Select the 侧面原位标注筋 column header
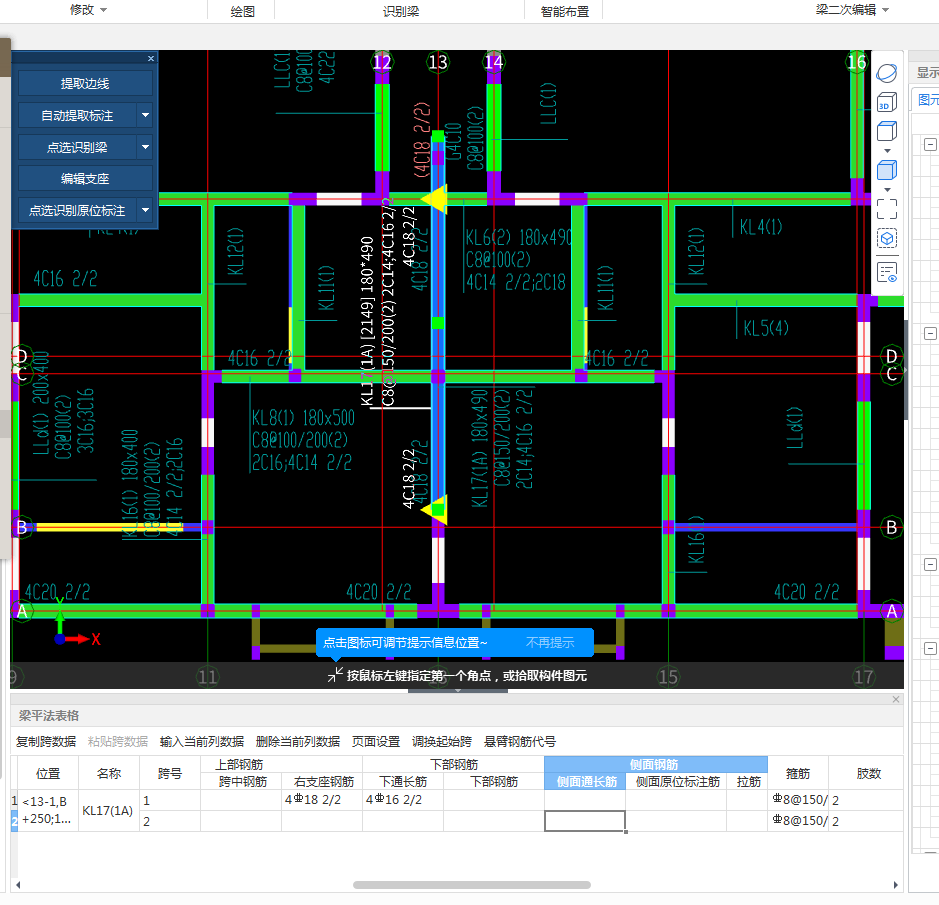The image size is (939, 905). pyautogui.click(x=677, y=782)
